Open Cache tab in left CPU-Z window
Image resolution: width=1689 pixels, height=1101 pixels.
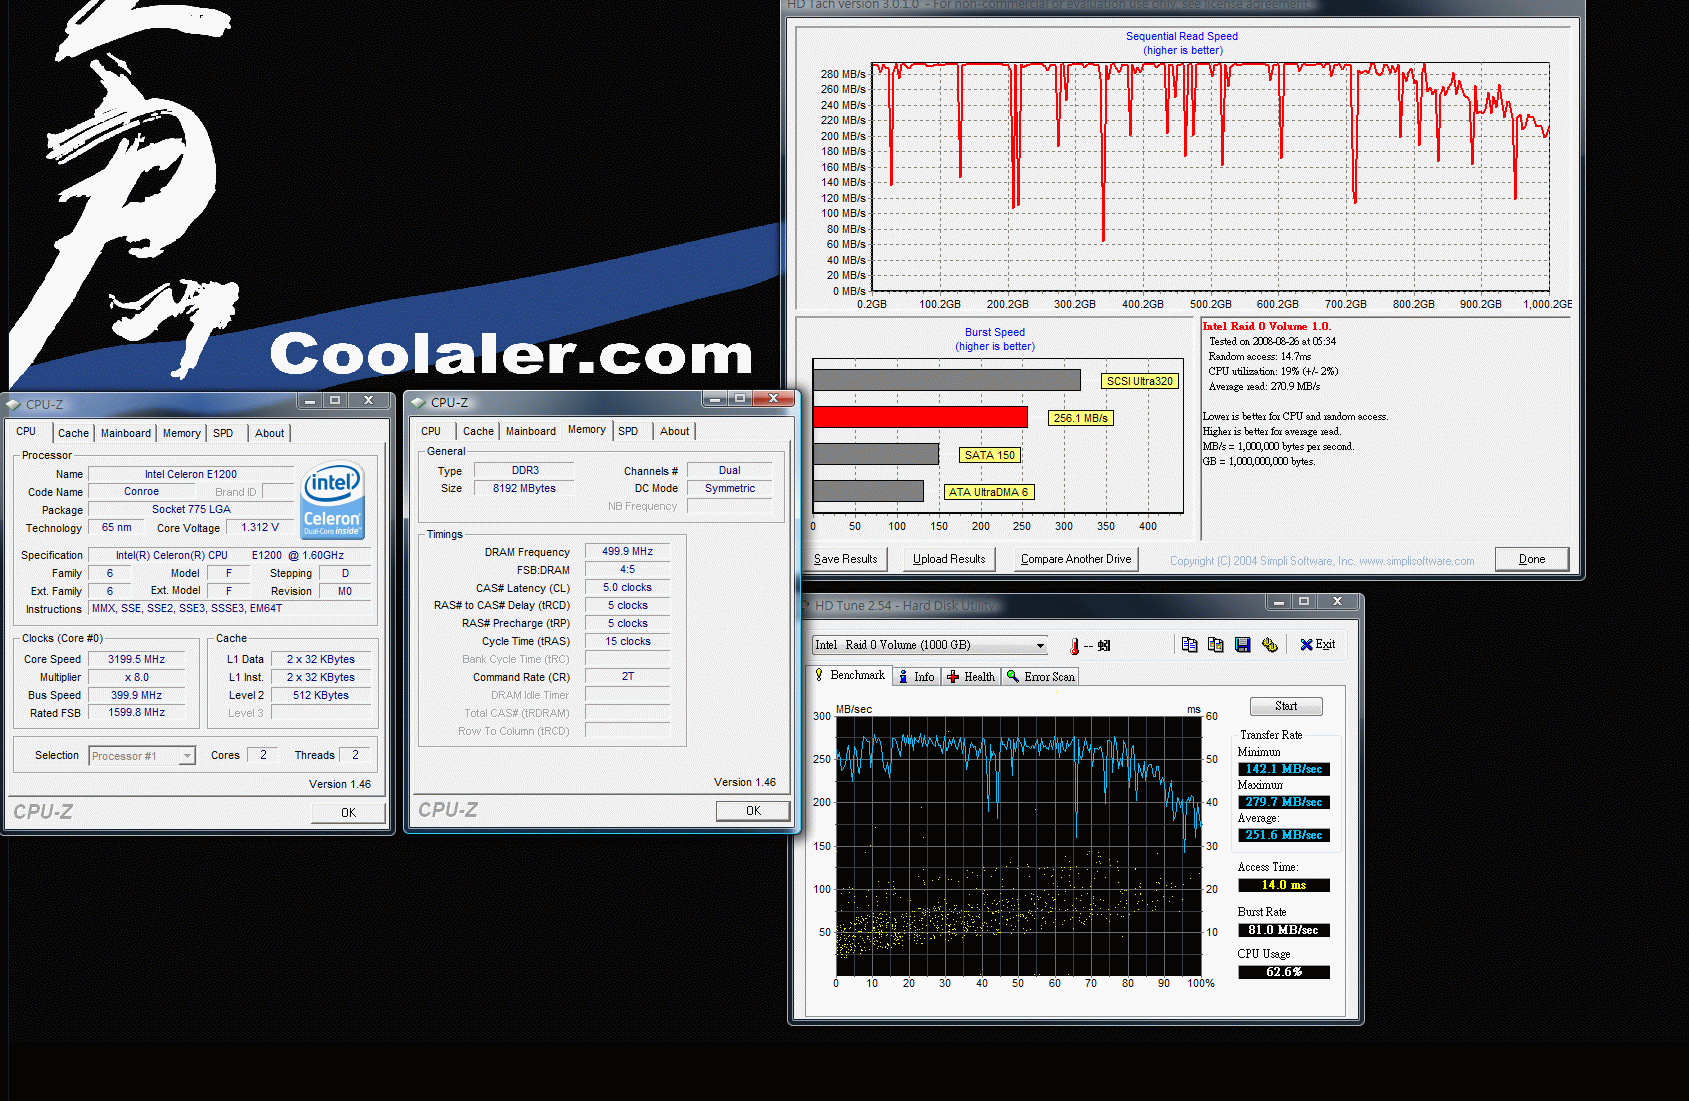point(73,433)
